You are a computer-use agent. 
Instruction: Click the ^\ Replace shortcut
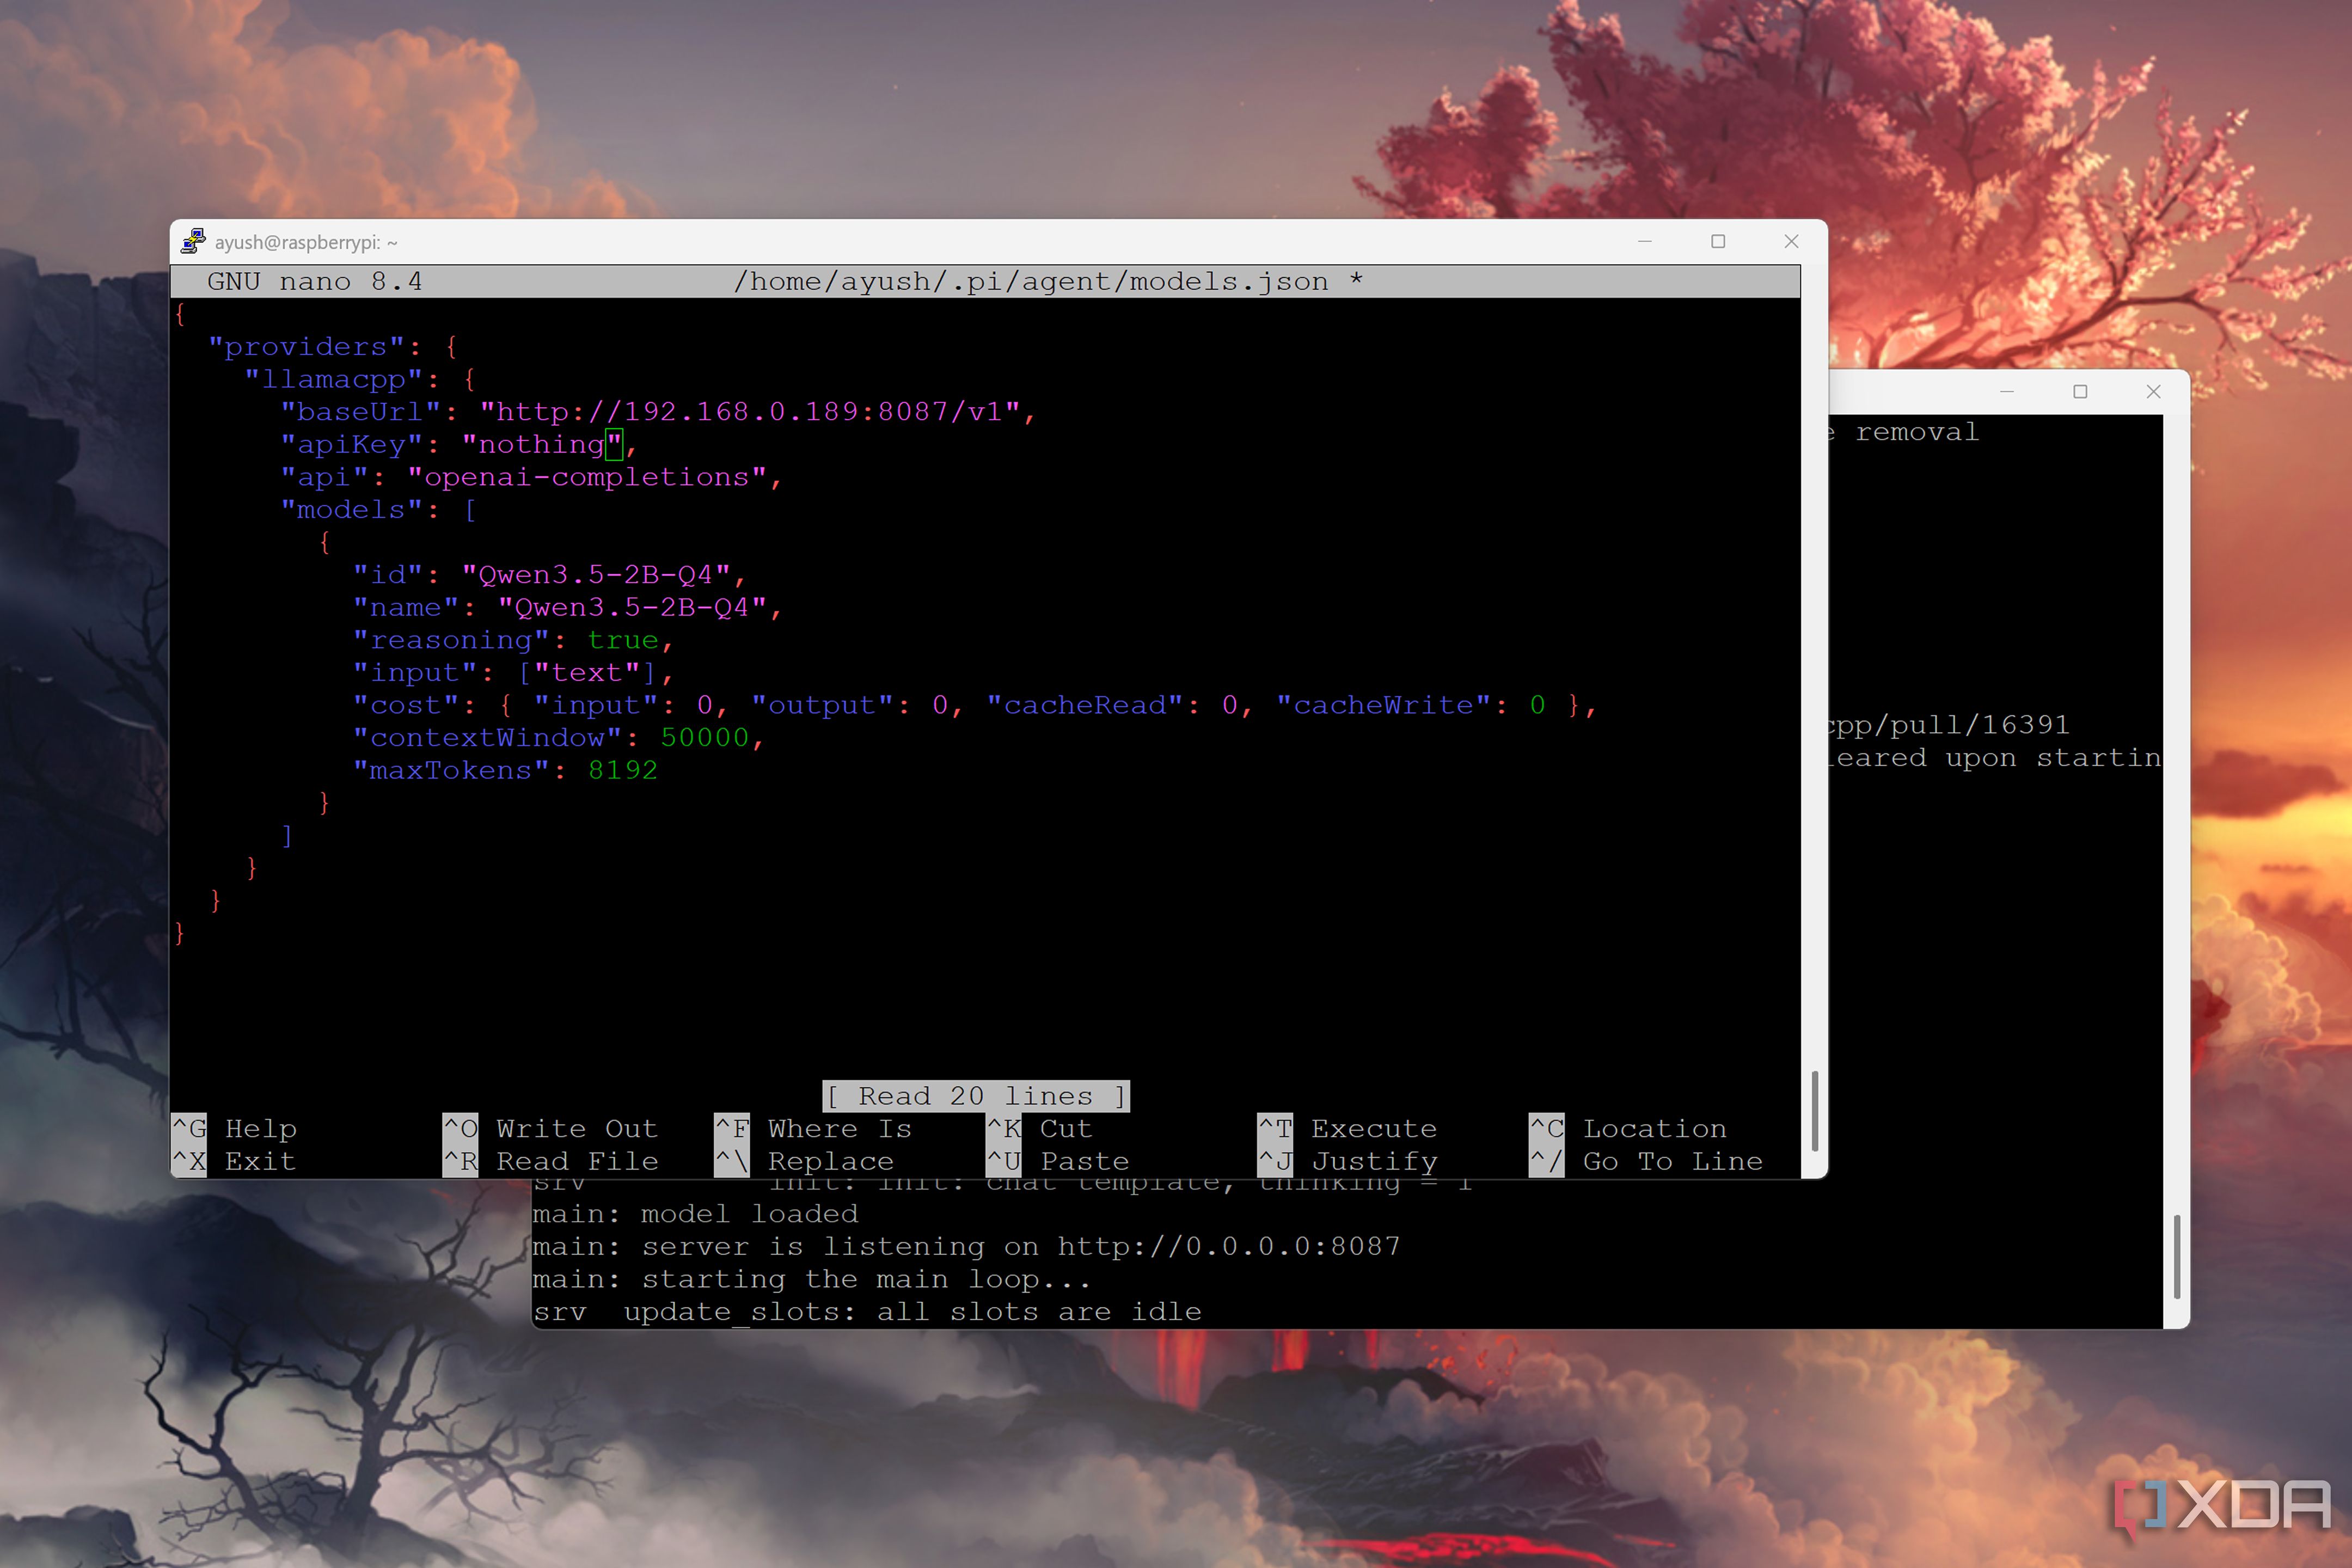pos(805,1162)
